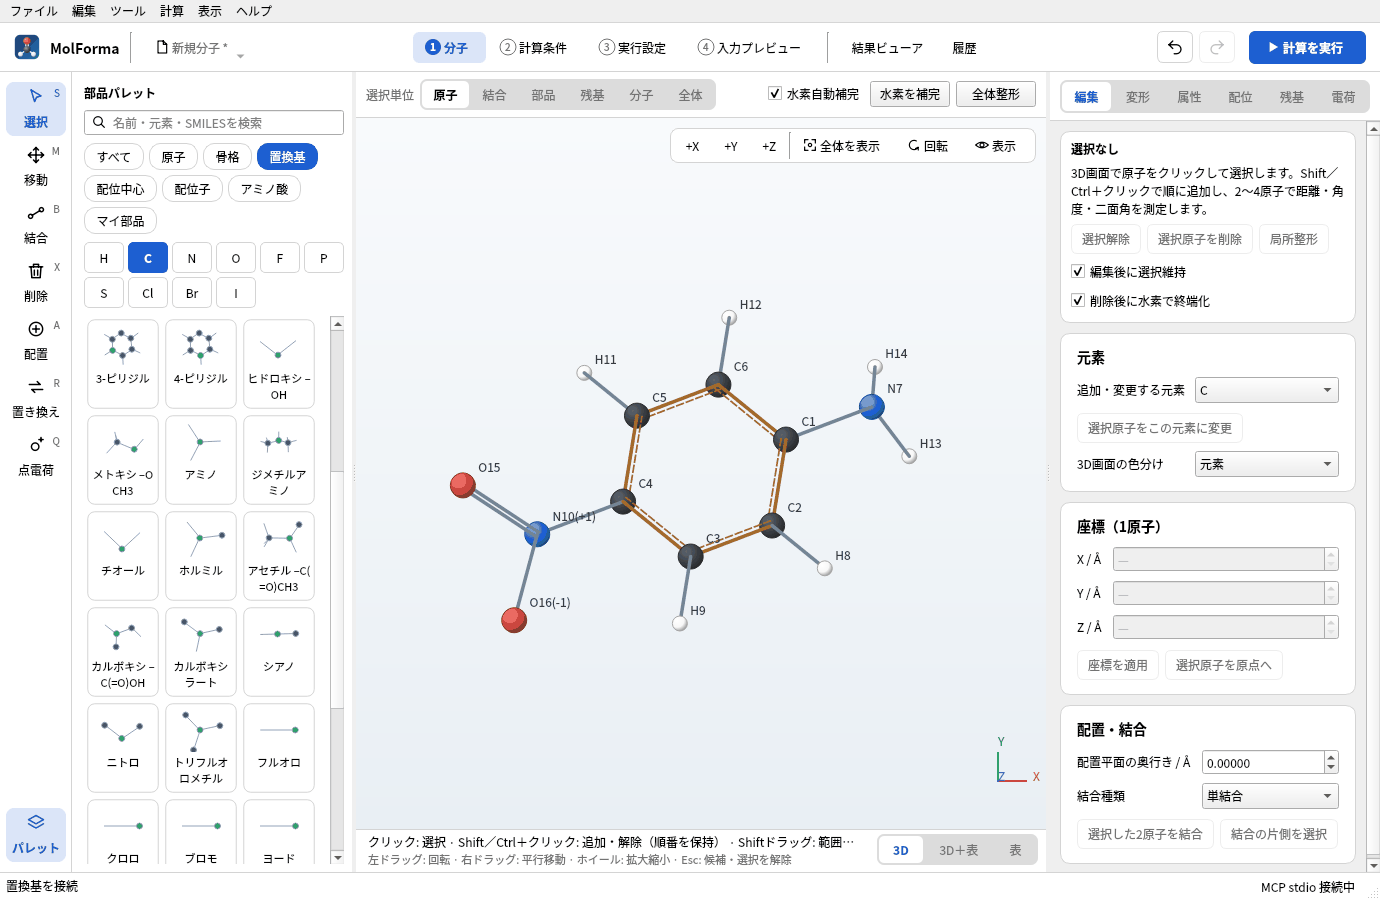Open the 追加・変更する元素 dropdown
The width and height of the screenshot is (1380, 900).
point(1267,390)
